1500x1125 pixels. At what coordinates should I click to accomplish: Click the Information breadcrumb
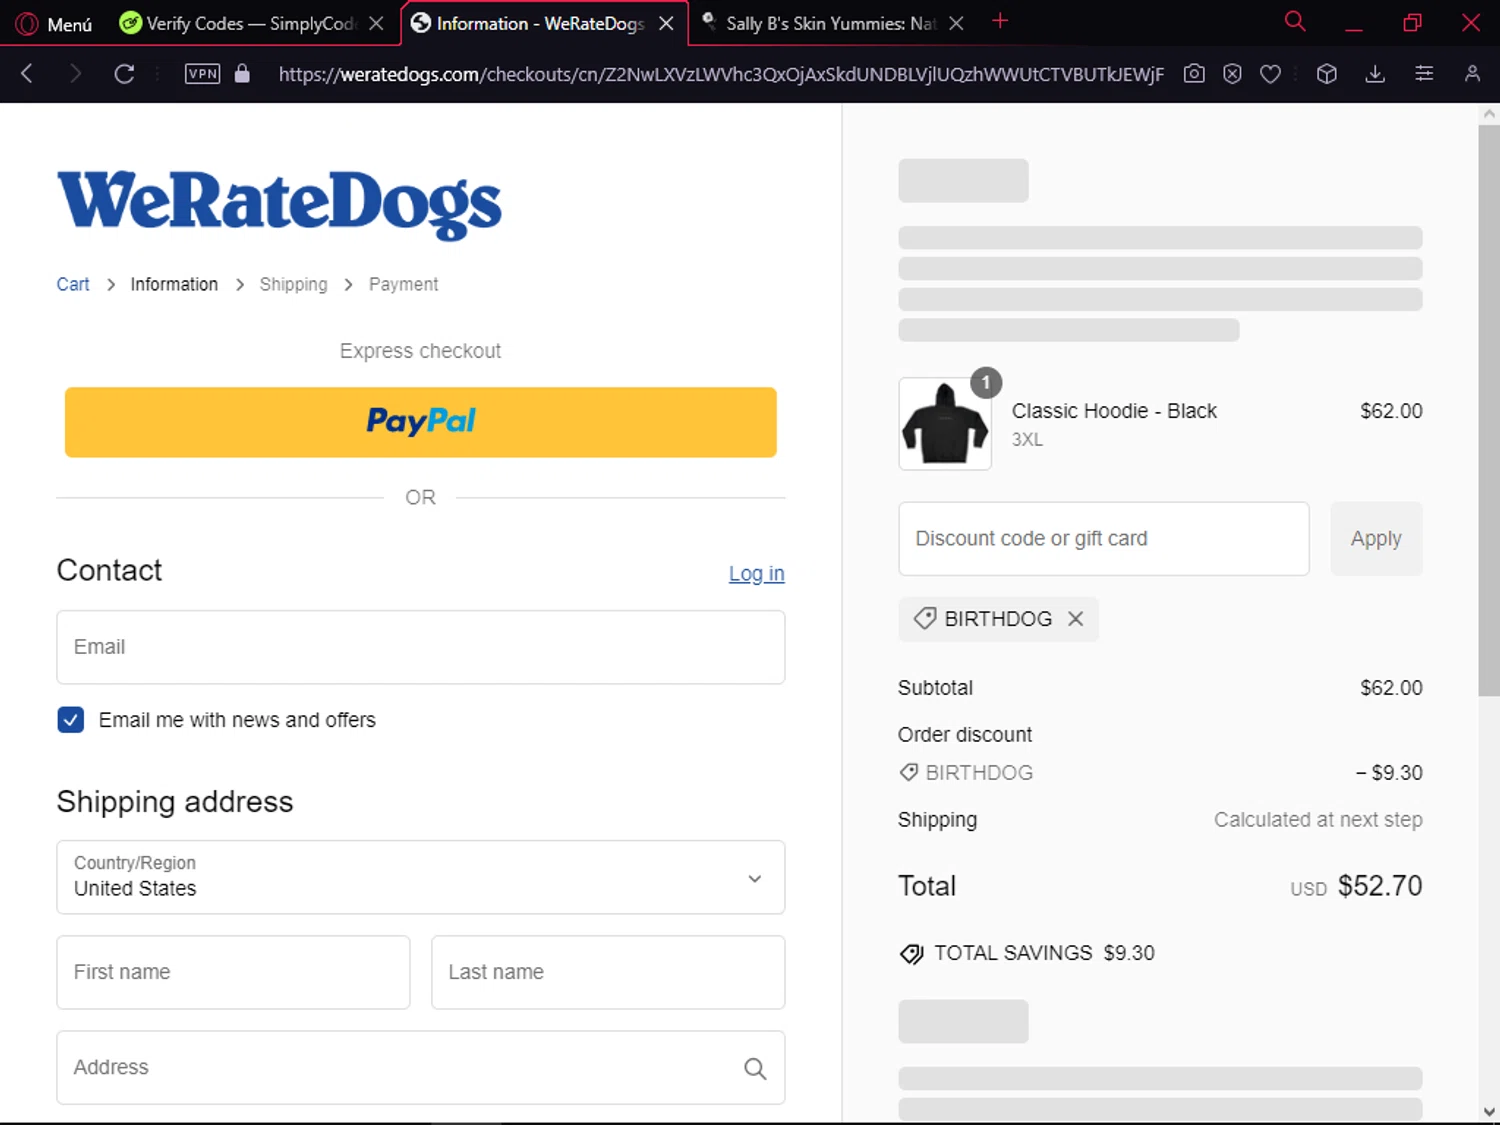coord(174,284)
